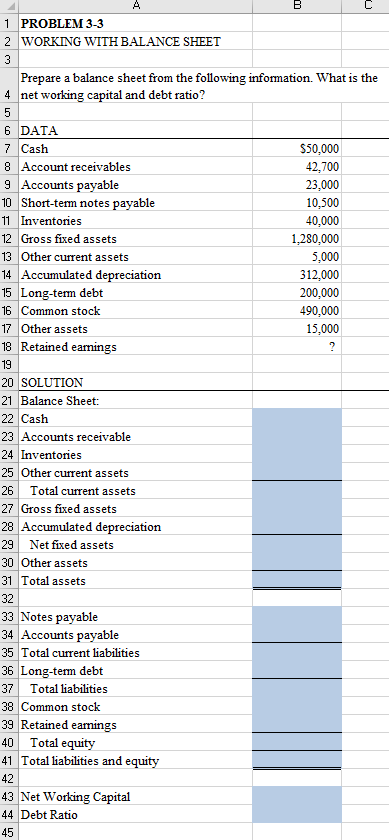389x840 pixels.
Task: Click blue input cell for Debt Ratio
Action: pos(297,814)
